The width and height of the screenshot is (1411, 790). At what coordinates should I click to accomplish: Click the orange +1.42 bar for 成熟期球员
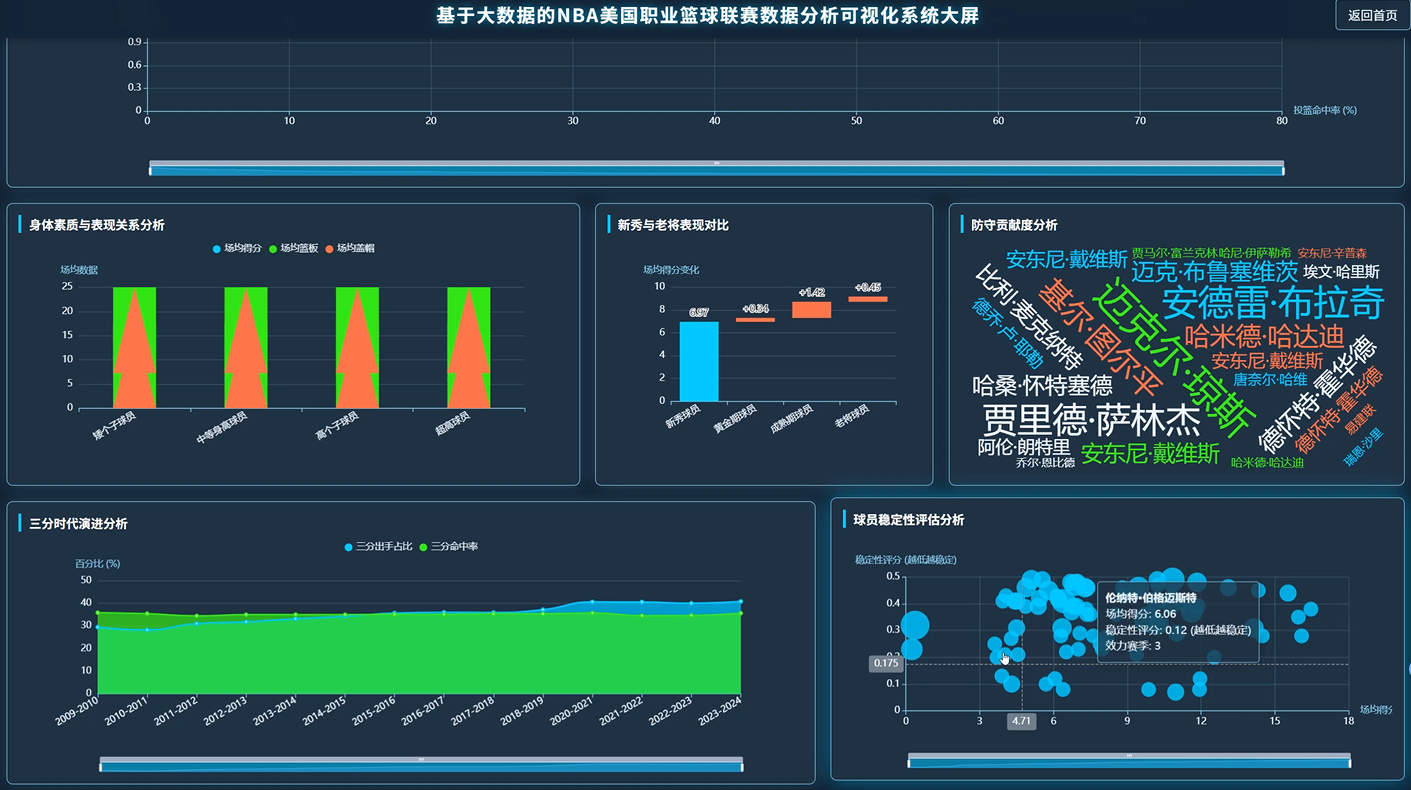click(812, 310)
